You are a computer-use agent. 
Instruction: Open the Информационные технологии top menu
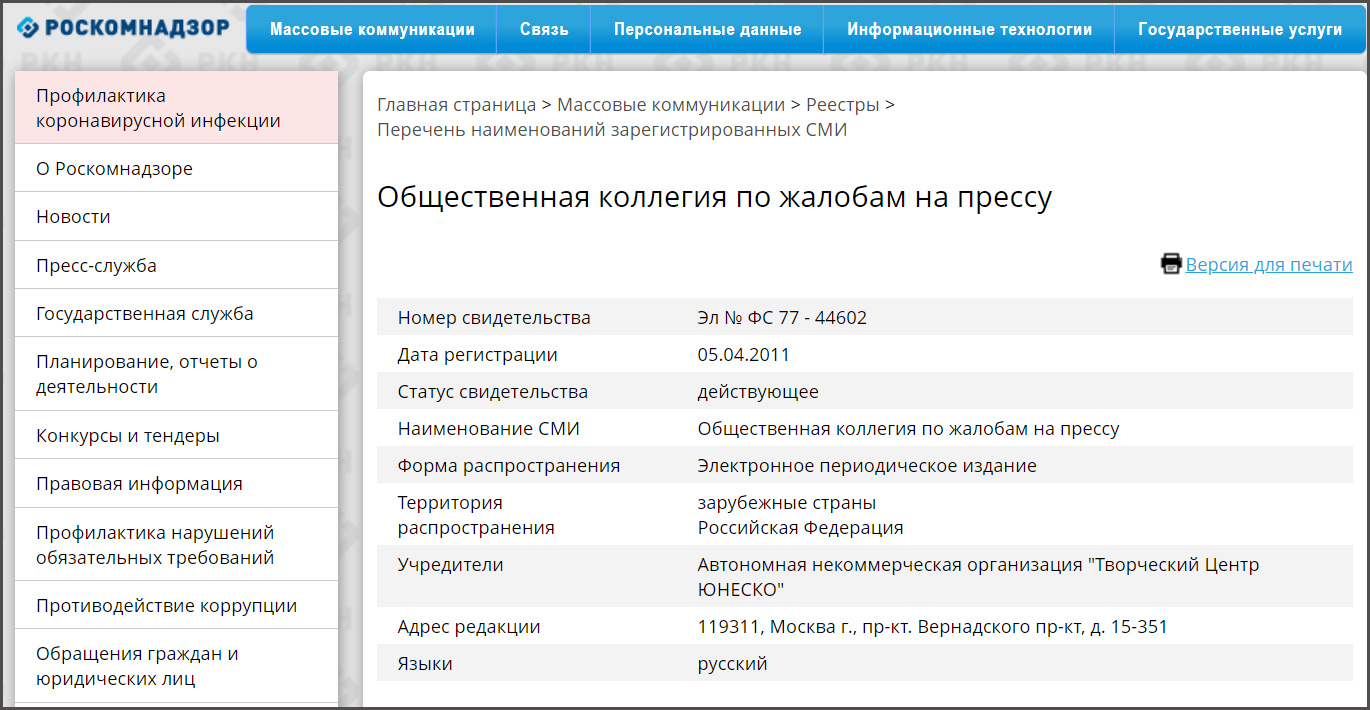(969, 29)
